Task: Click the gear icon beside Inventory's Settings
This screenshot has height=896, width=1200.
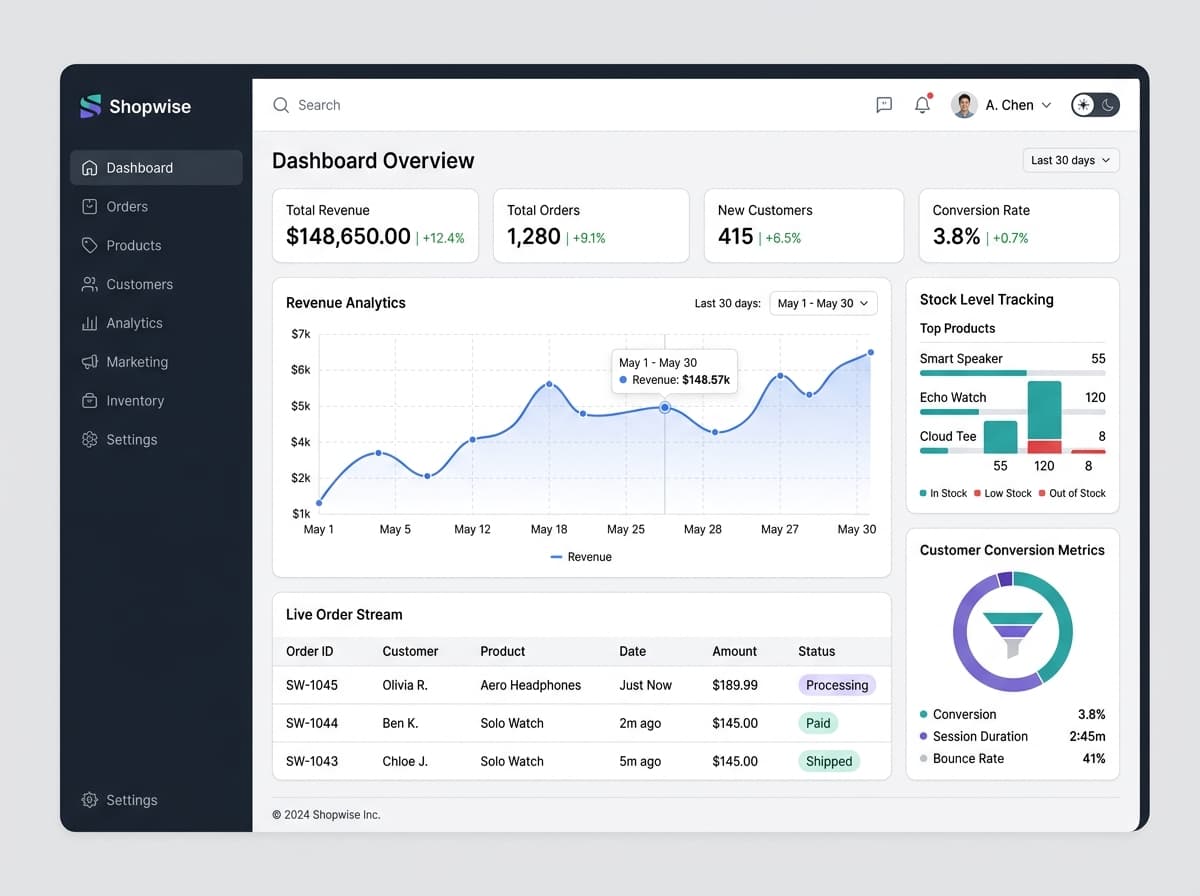Action: coord(90,440)
